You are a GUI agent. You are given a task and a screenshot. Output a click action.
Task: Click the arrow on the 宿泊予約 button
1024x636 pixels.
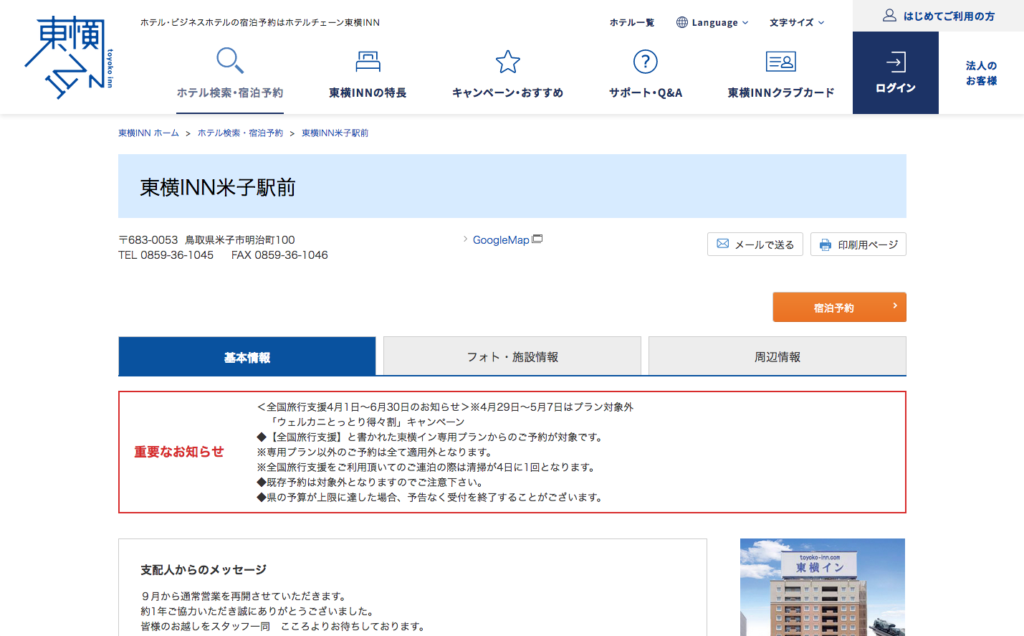click(x=895, y=306)
